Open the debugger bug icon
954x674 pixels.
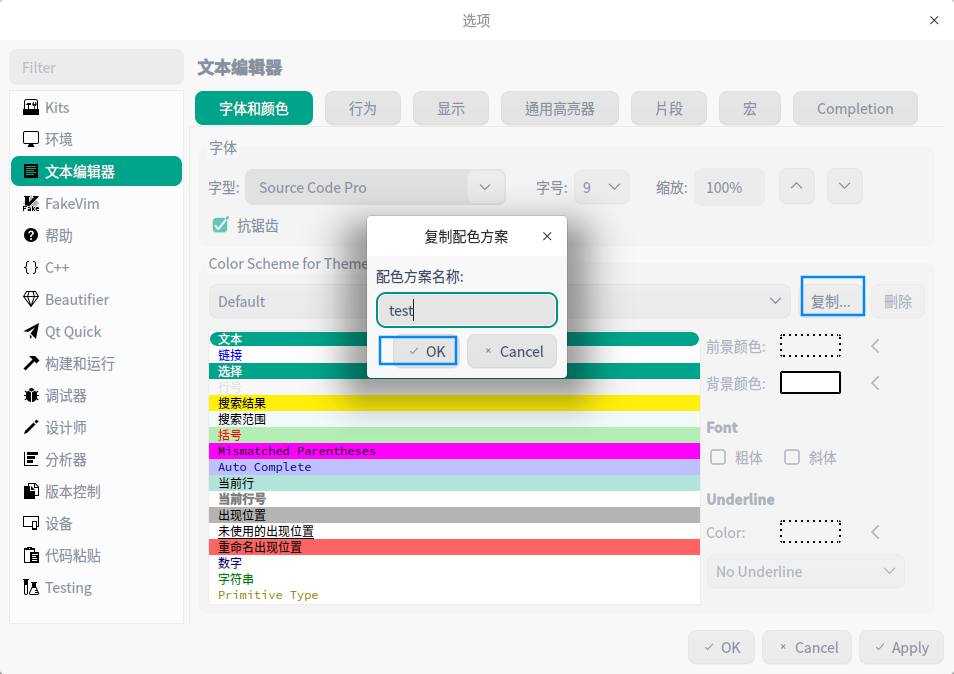pyautogui.click(x=31, y=395)
